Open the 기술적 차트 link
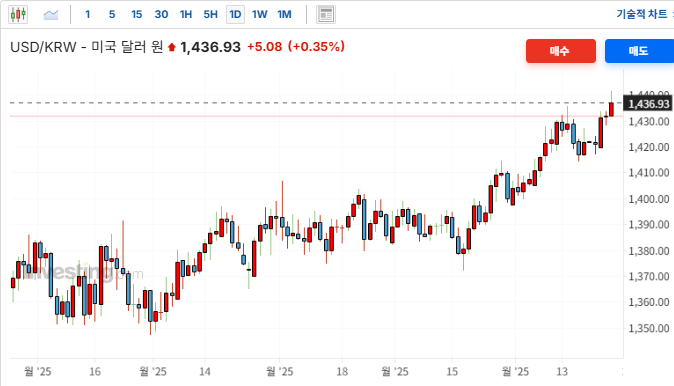 [642, 14]
